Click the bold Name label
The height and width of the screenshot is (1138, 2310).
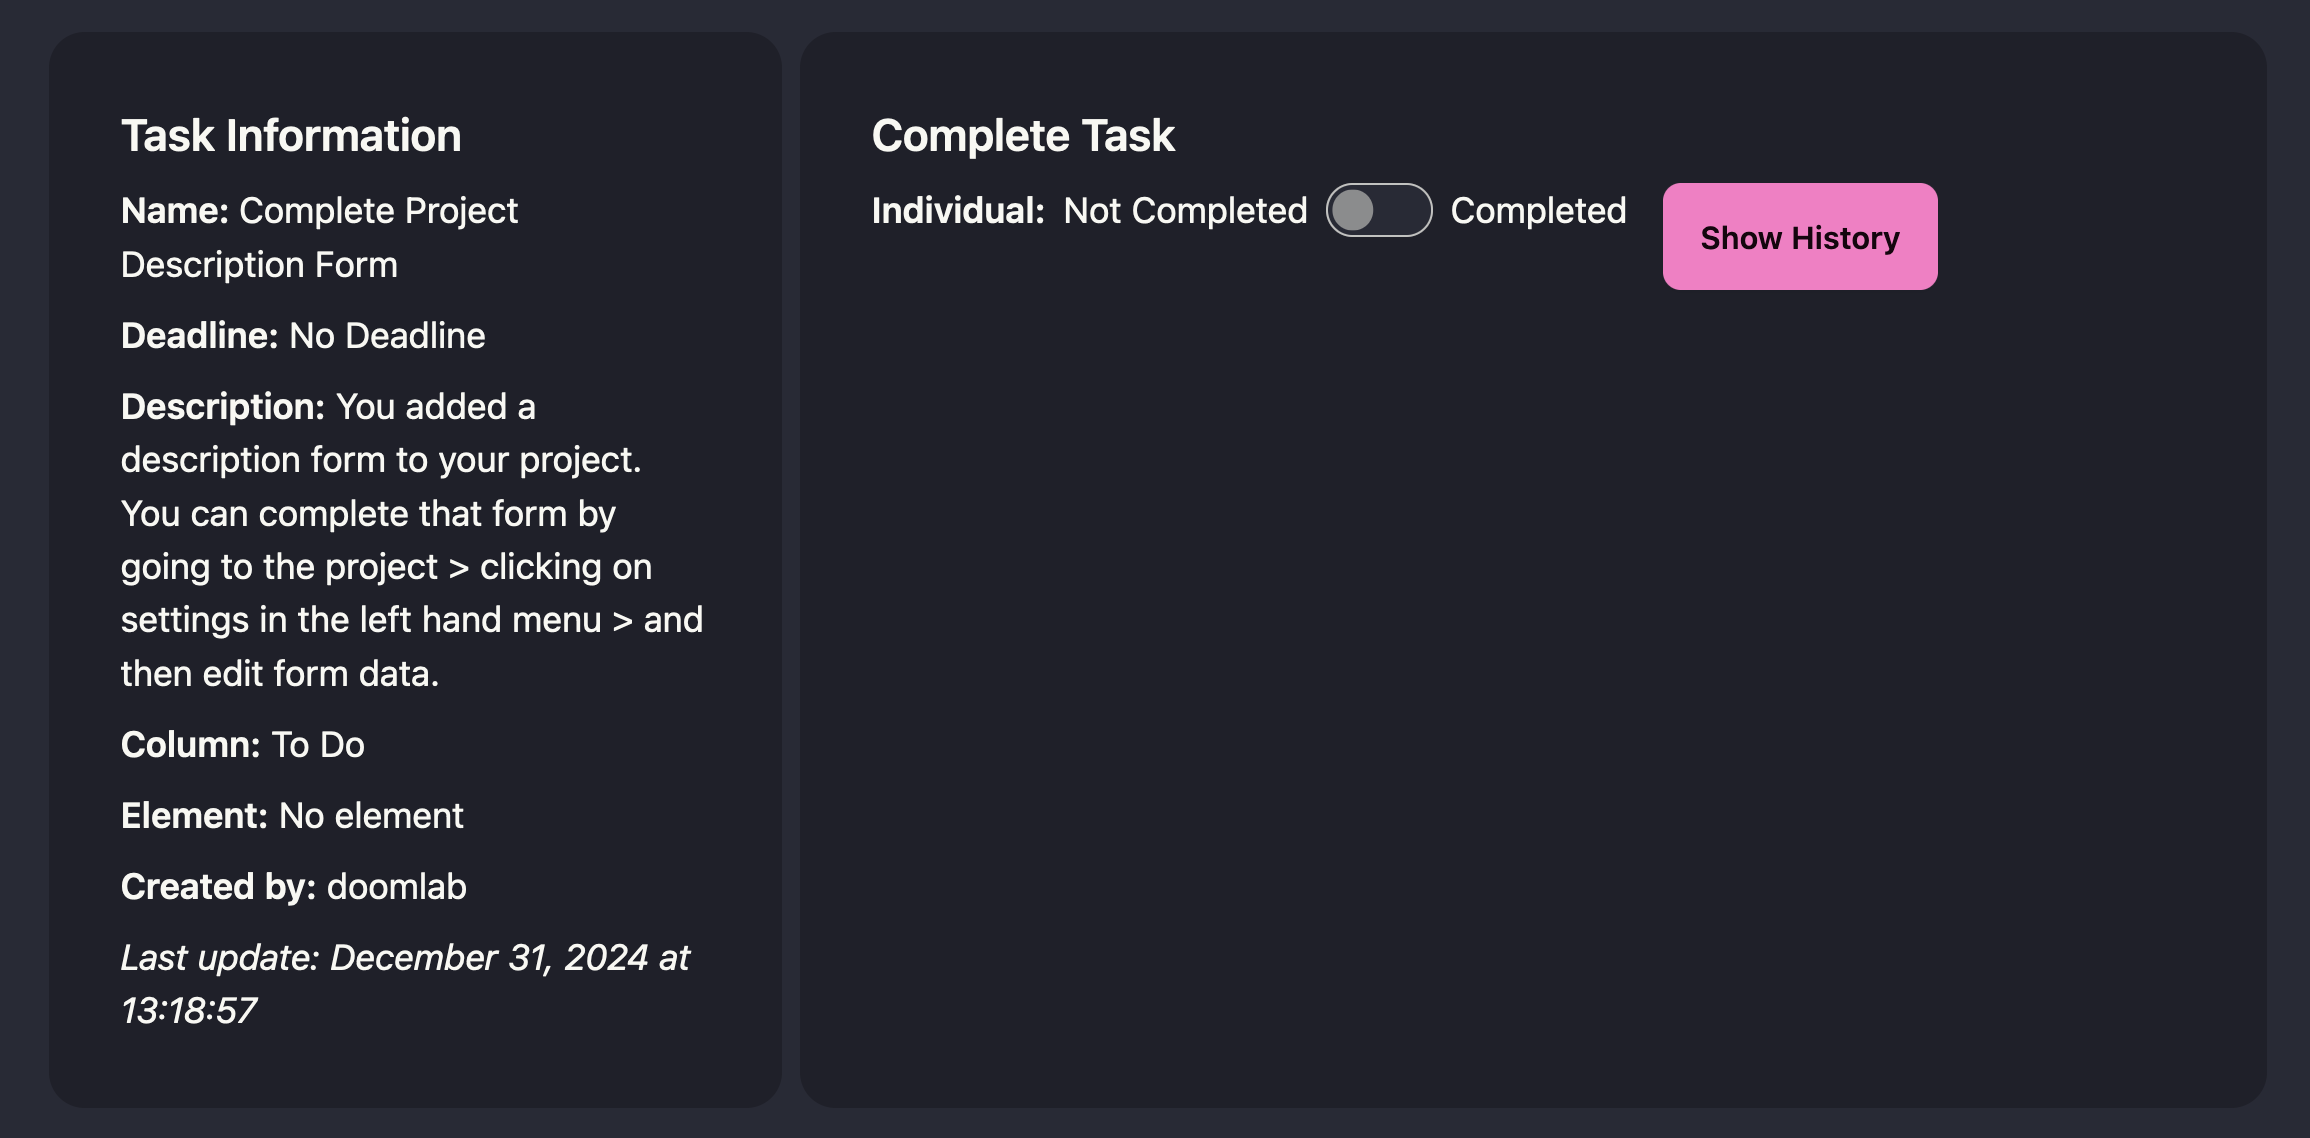click(x=175, y=211)
